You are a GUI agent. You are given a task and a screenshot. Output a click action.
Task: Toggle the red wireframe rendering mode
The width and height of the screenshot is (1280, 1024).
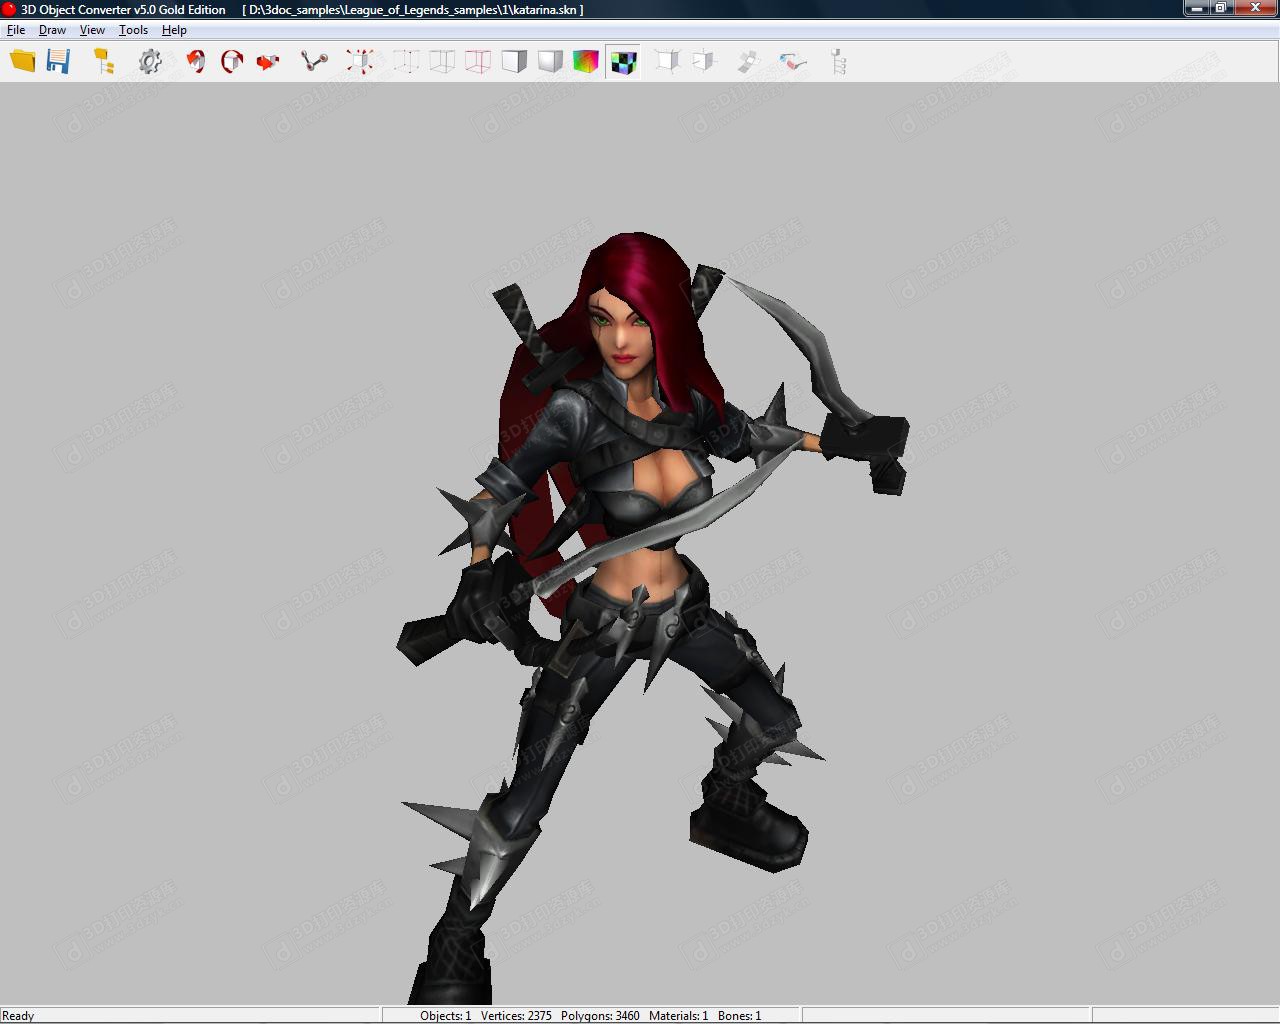click(x=477, y=61)
